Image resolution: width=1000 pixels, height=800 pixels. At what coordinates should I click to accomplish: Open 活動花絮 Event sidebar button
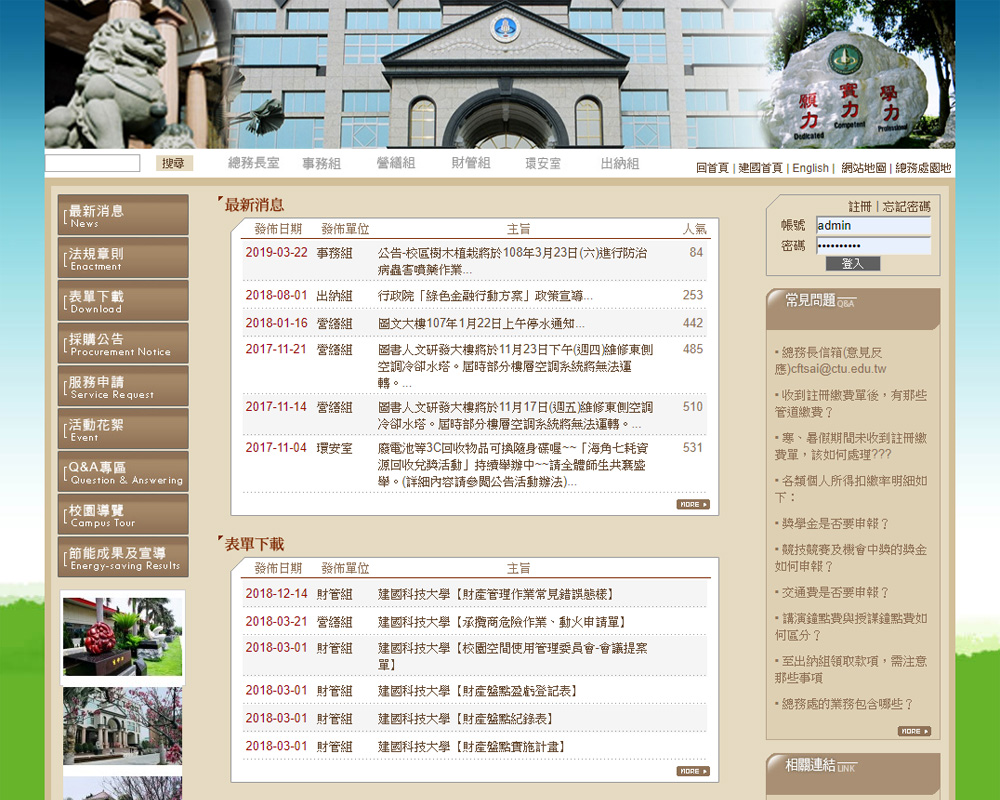tap(123, 429)
